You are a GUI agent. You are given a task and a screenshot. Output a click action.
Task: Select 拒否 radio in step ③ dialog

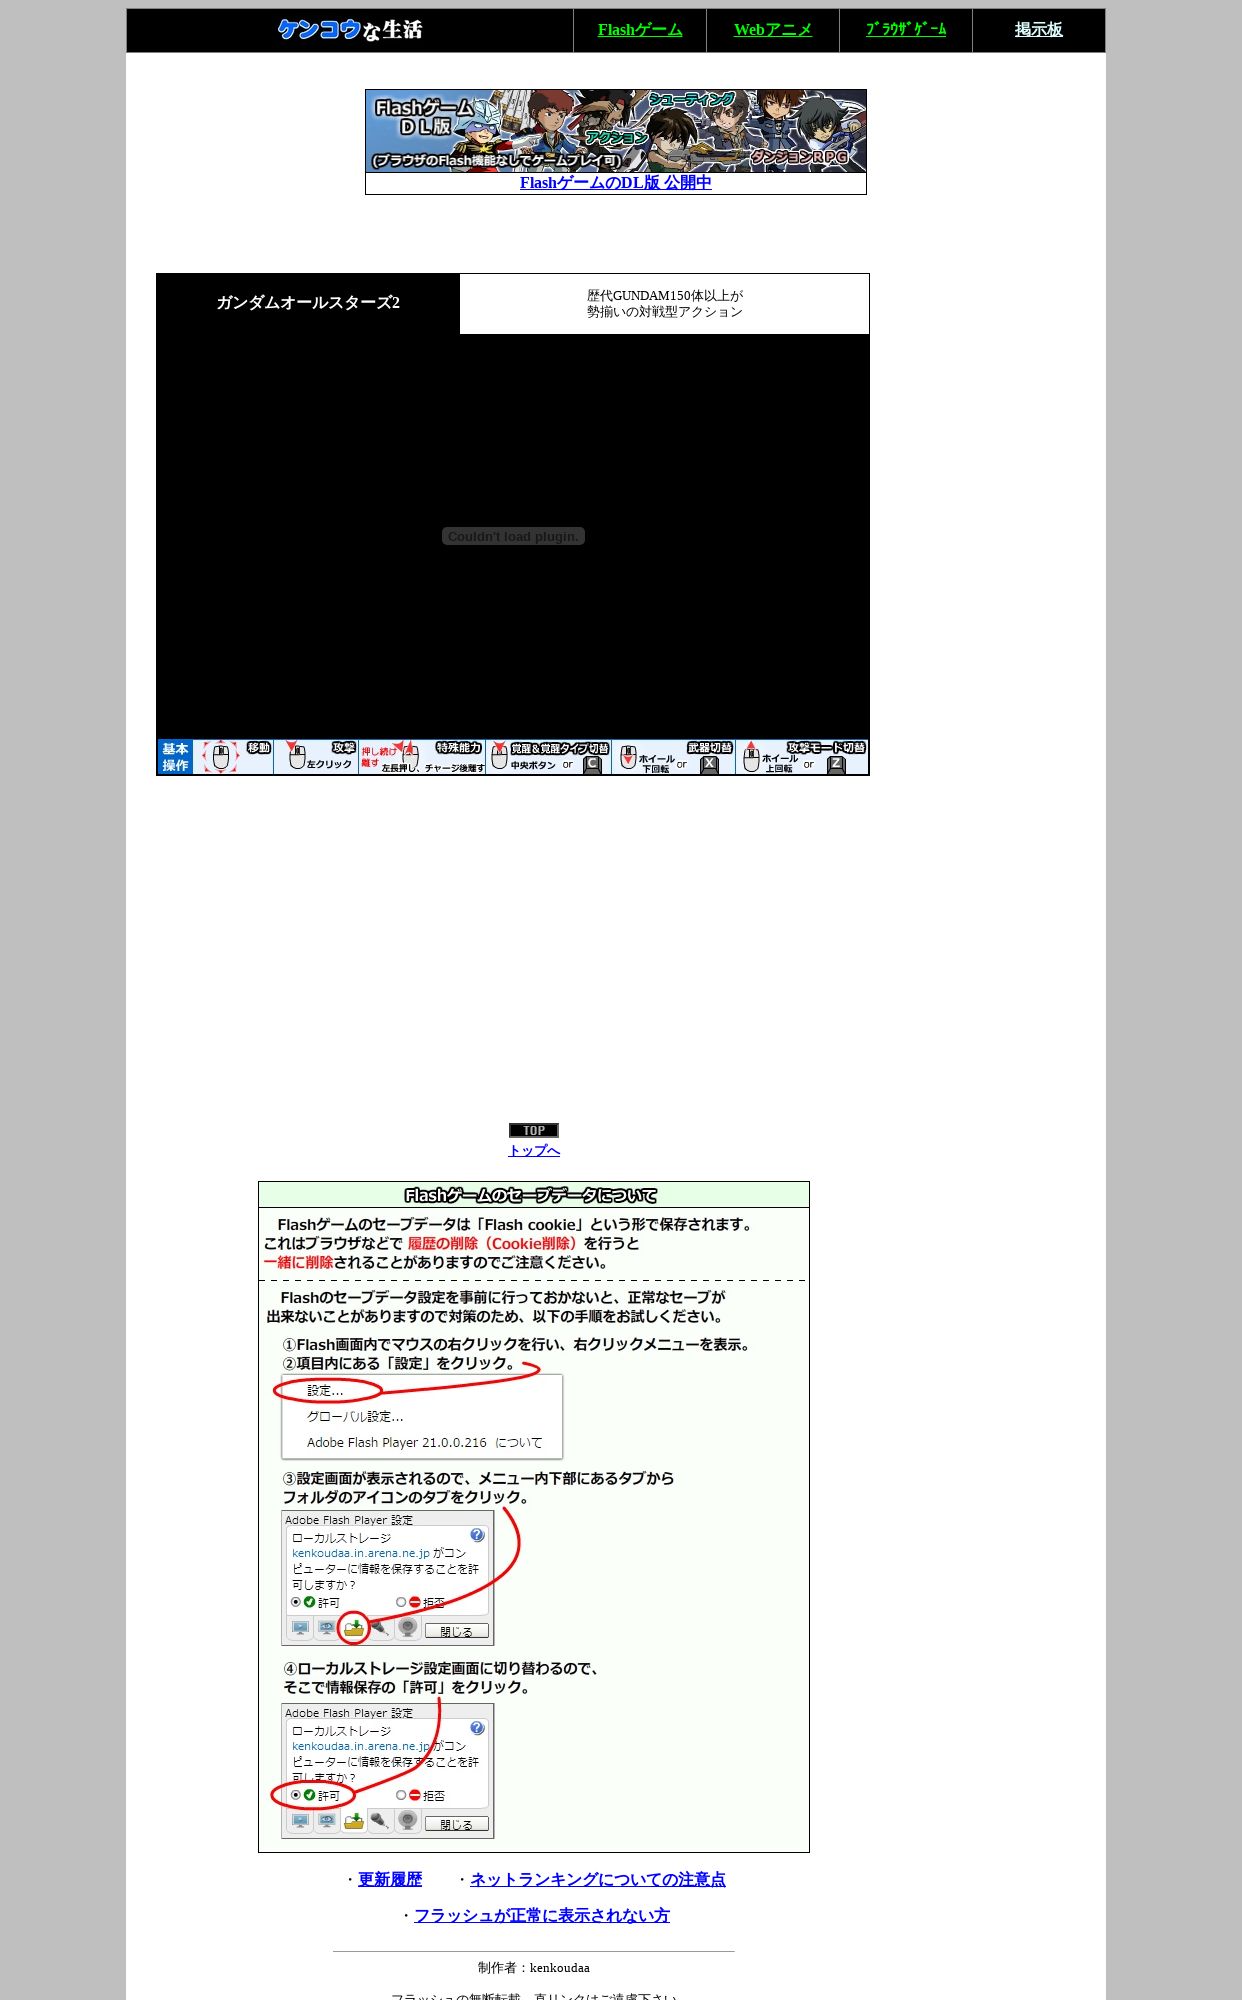(x=401, y=1602)
